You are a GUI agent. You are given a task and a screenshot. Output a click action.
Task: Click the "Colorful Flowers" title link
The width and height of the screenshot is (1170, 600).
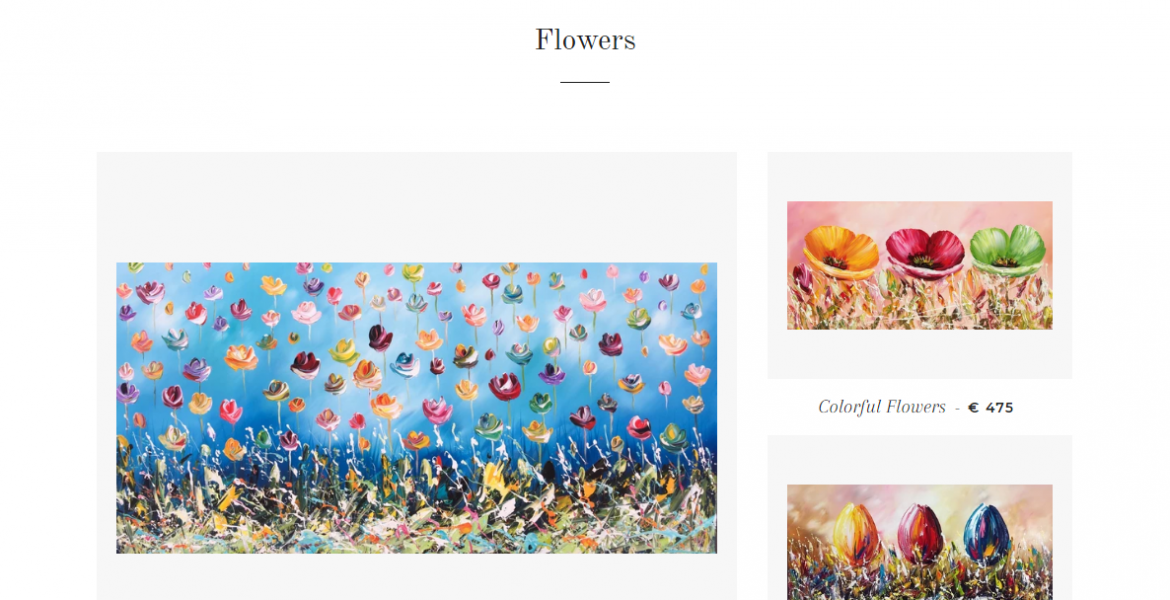[x=881, y=407]
